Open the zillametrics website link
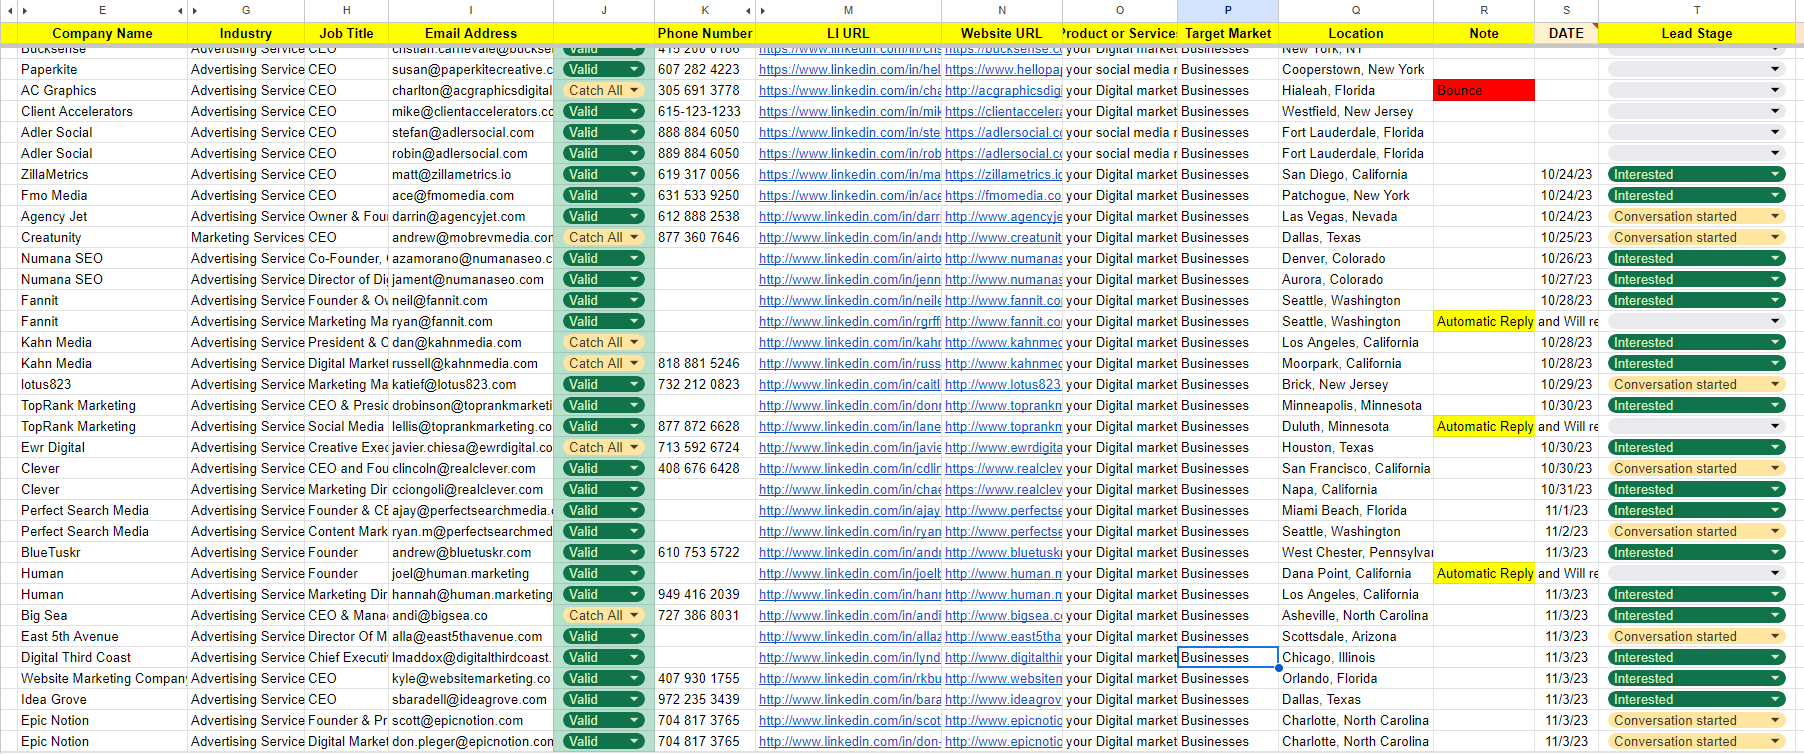The image size is (1804, 754). (x=1003, y=174)
